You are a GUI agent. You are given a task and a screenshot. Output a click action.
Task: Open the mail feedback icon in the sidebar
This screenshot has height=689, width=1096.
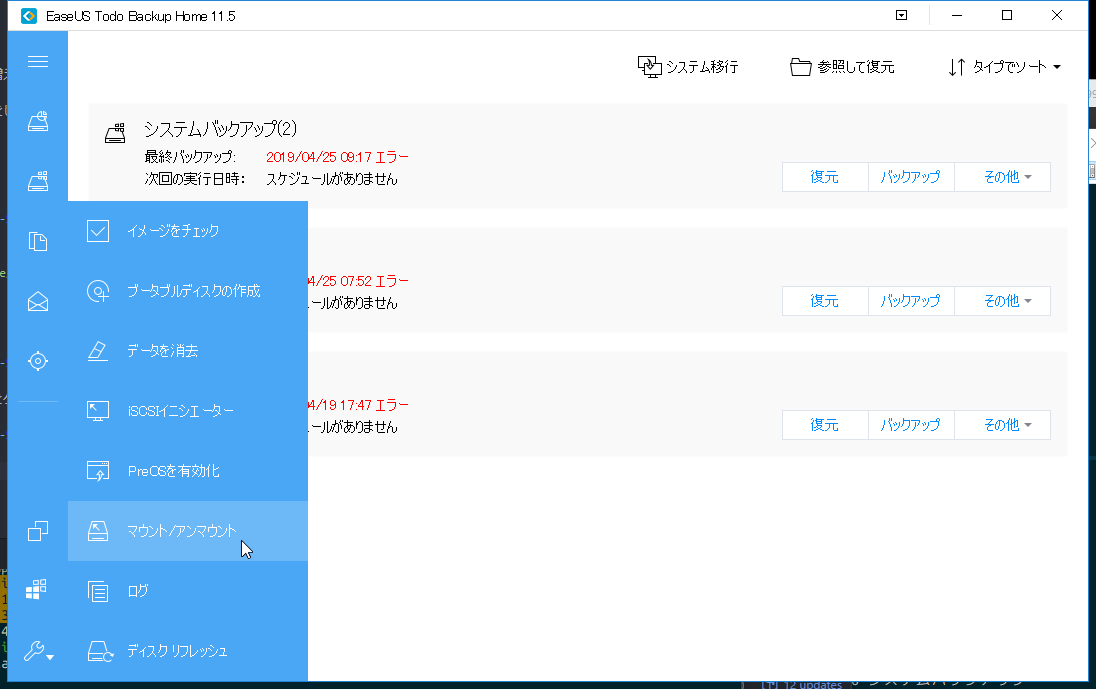[38, 301]
